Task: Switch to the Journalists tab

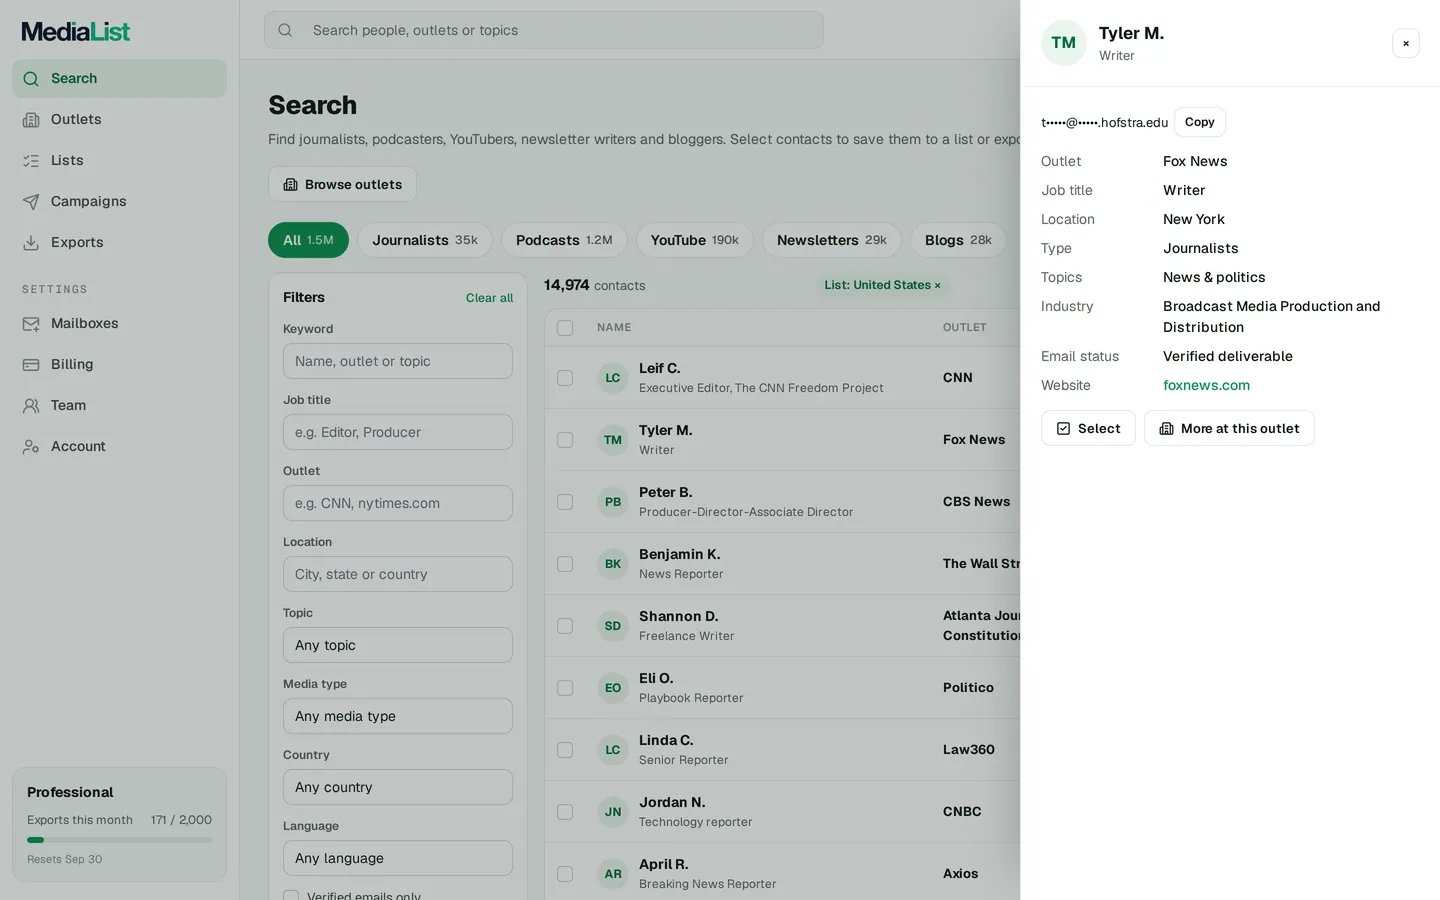Action: 425,240
